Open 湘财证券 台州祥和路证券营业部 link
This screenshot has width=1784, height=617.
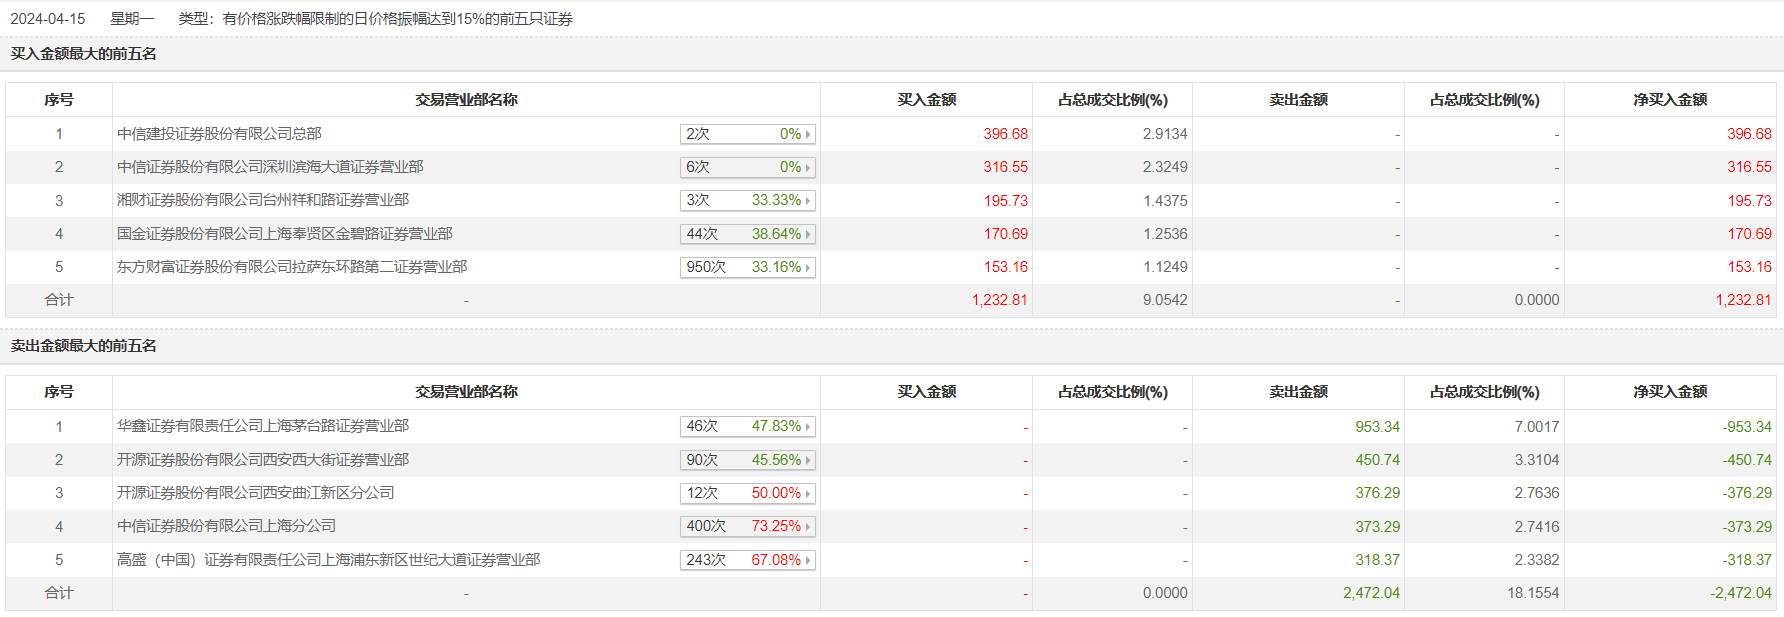263,200
